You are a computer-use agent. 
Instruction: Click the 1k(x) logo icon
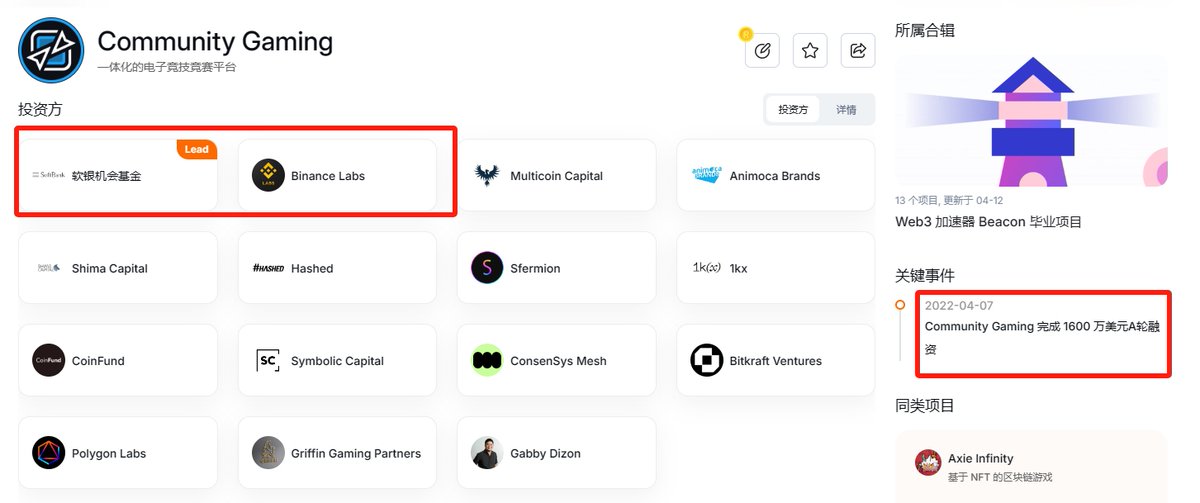pos(707,268)
